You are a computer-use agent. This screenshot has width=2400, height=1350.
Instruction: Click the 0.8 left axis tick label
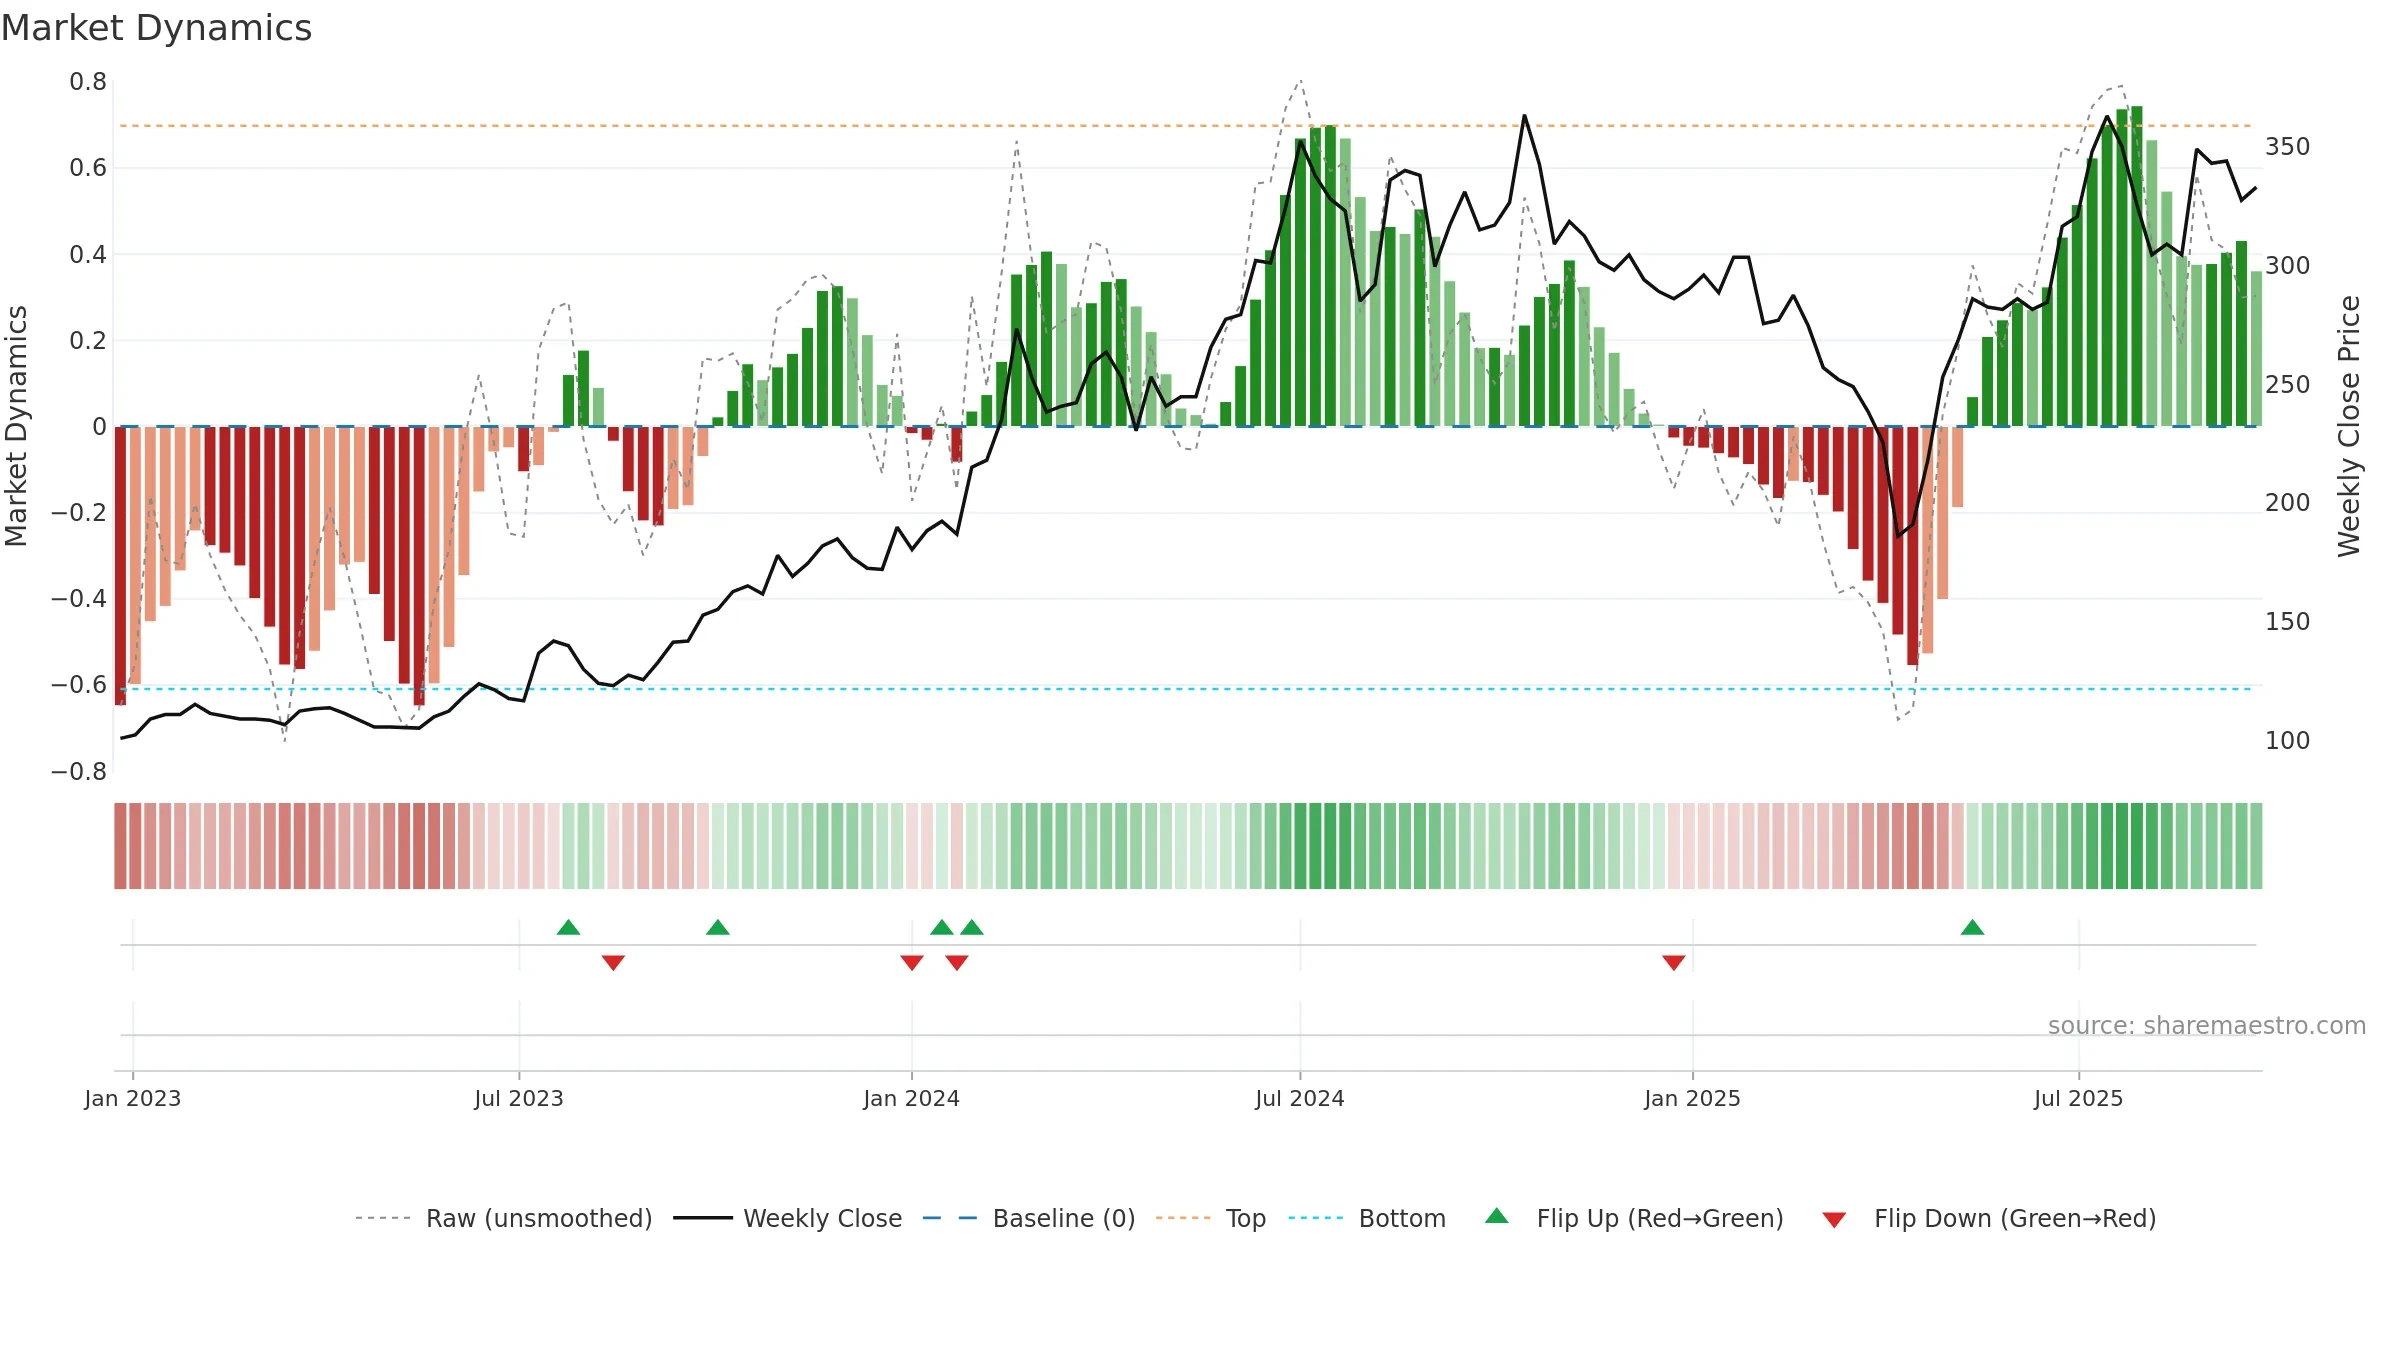click(88, 82)
